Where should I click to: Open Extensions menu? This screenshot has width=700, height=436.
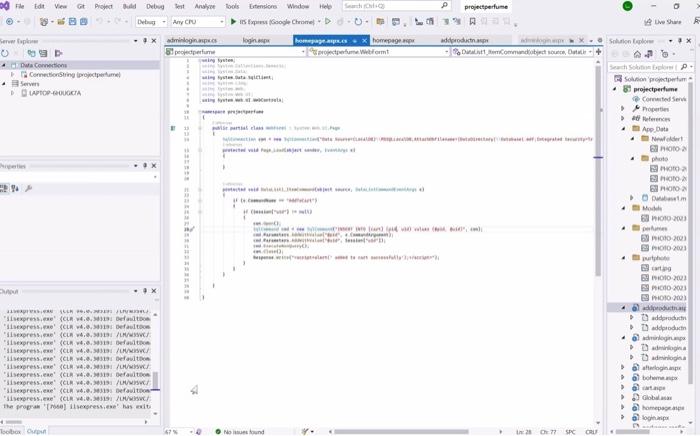pyautogui.click(x=263, y=6)
